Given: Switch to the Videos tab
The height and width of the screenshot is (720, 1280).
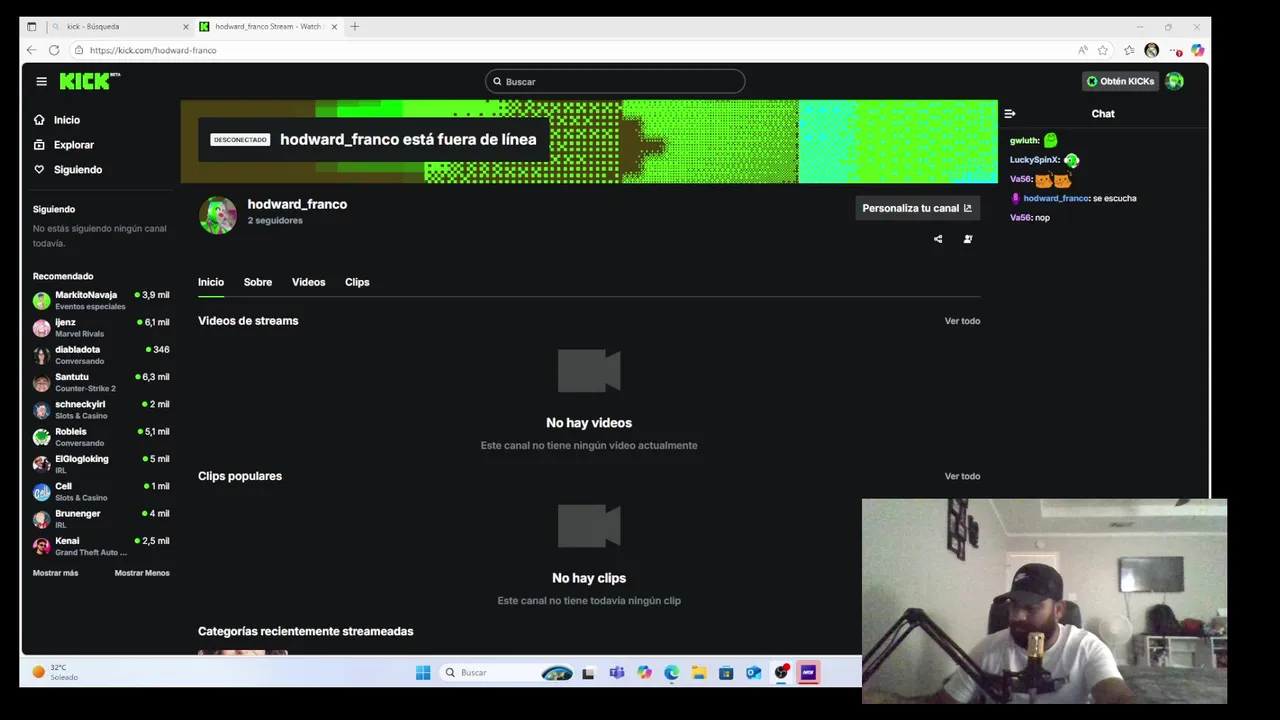Looking at the screenshot, I should (308, 282).
